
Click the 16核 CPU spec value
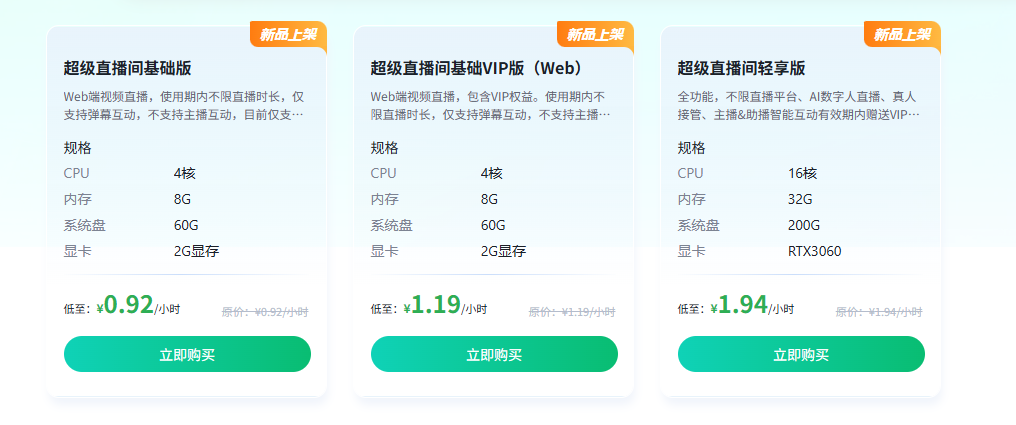click(802, 172)
